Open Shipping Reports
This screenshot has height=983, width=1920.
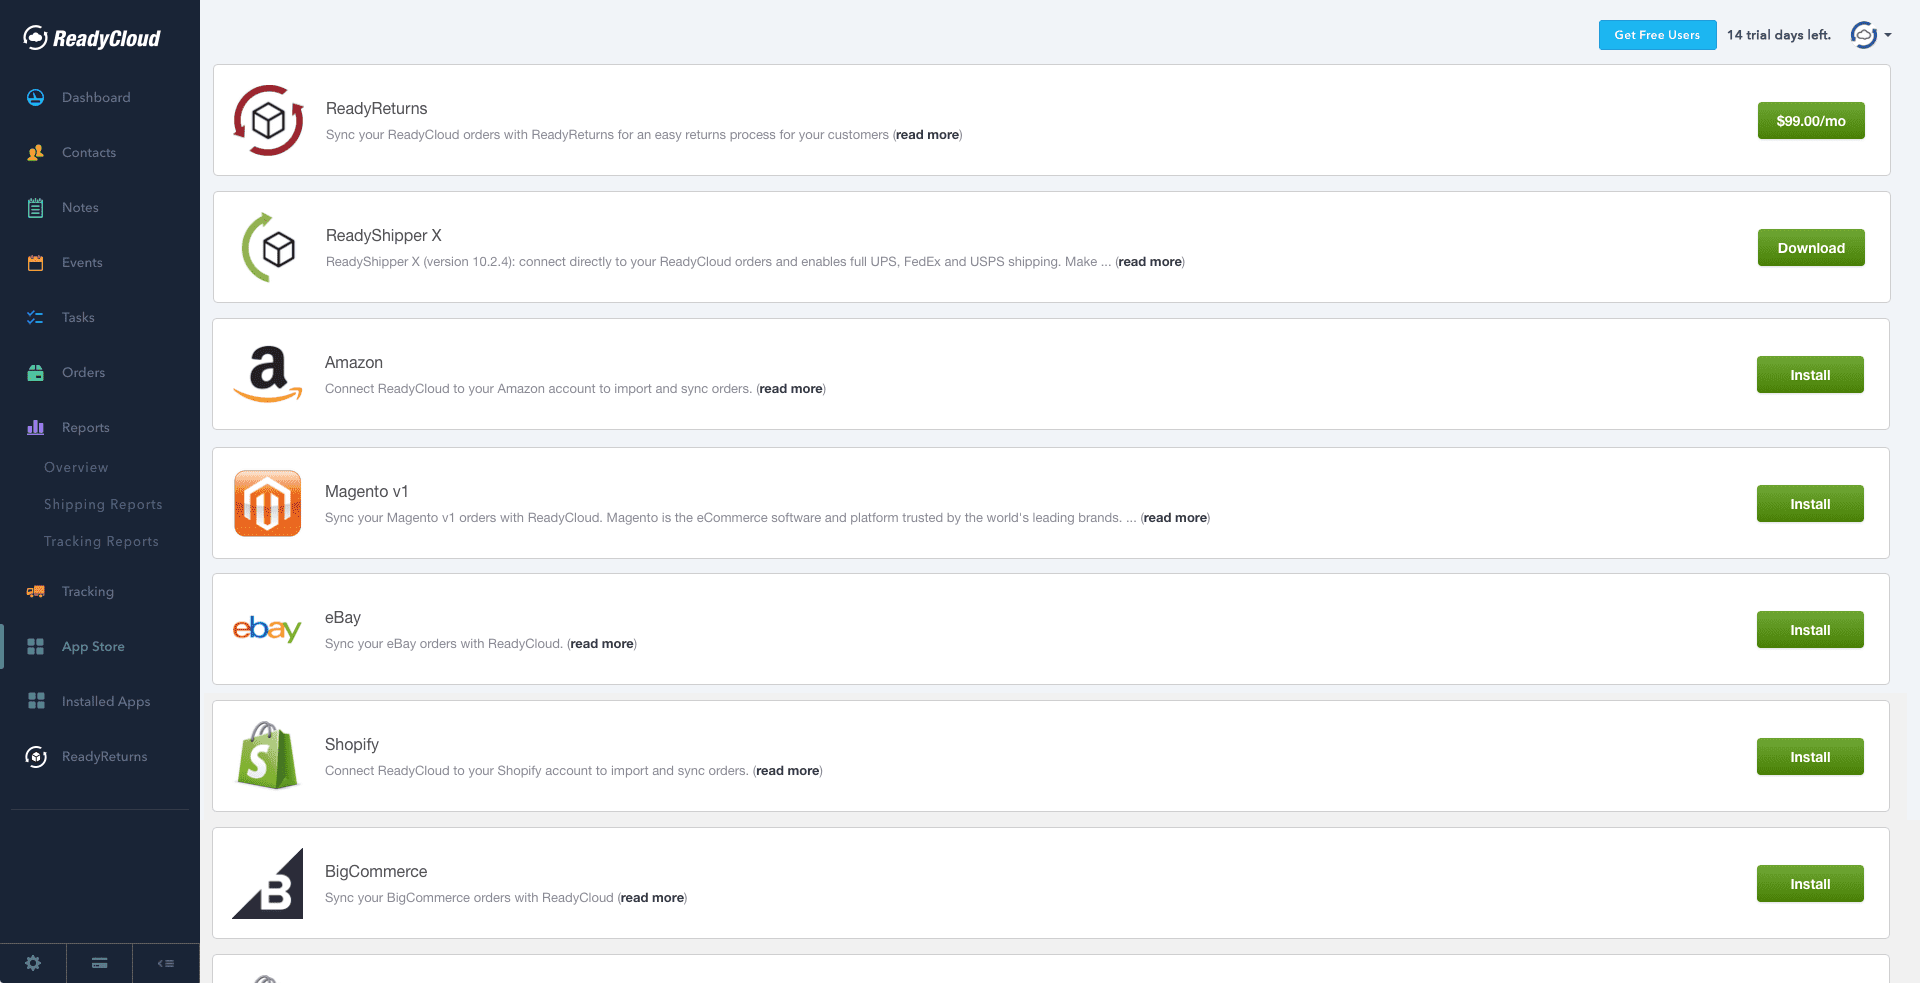103,504
